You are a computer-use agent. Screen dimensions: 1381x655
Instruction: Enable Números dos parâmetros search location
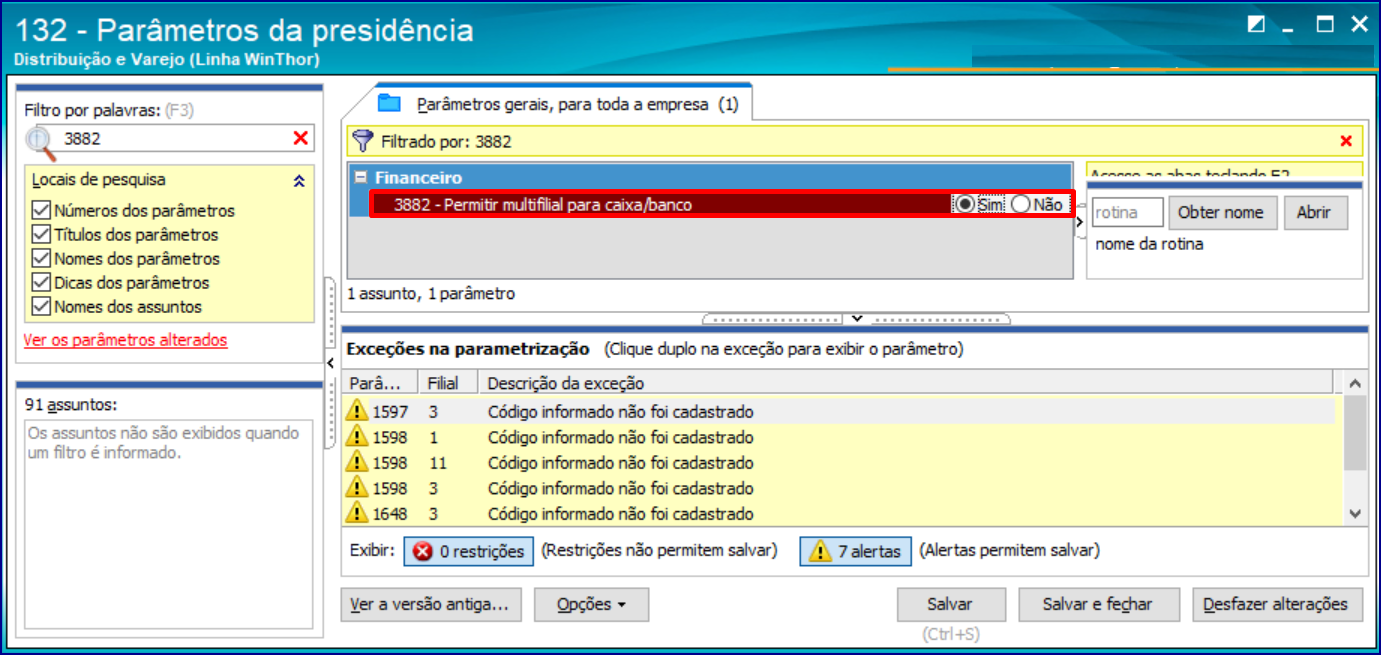tap(41, 211)
